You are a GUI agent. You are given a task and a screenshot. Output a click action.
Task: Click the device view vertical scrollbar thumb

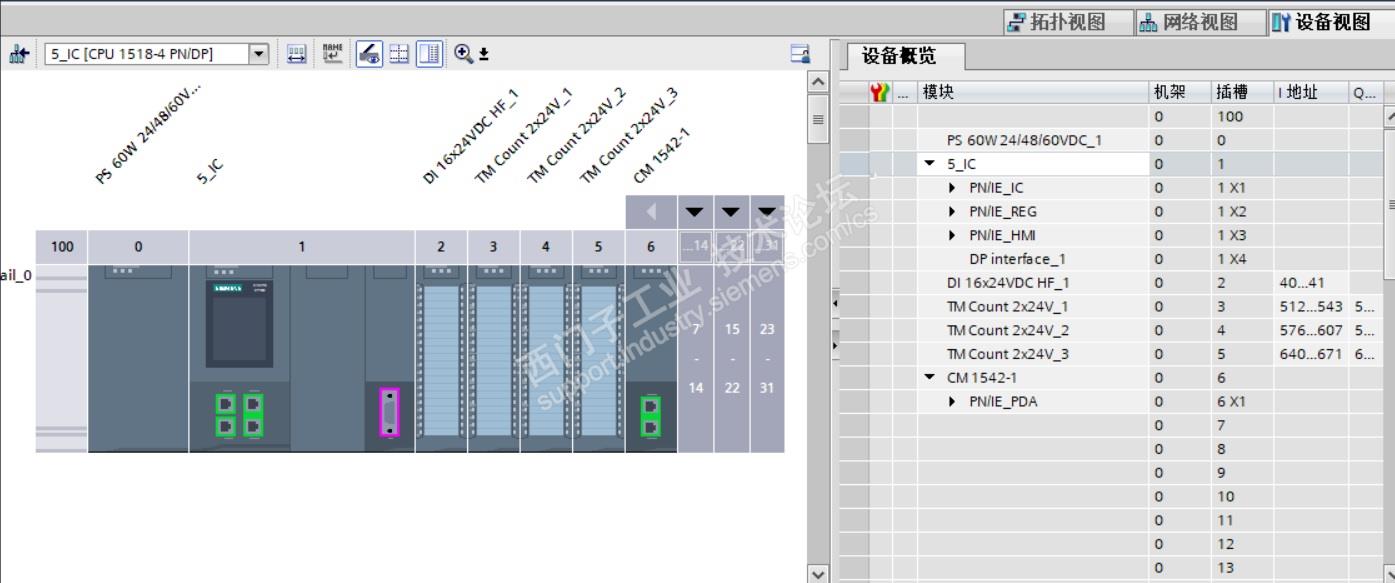pos(817,118)
